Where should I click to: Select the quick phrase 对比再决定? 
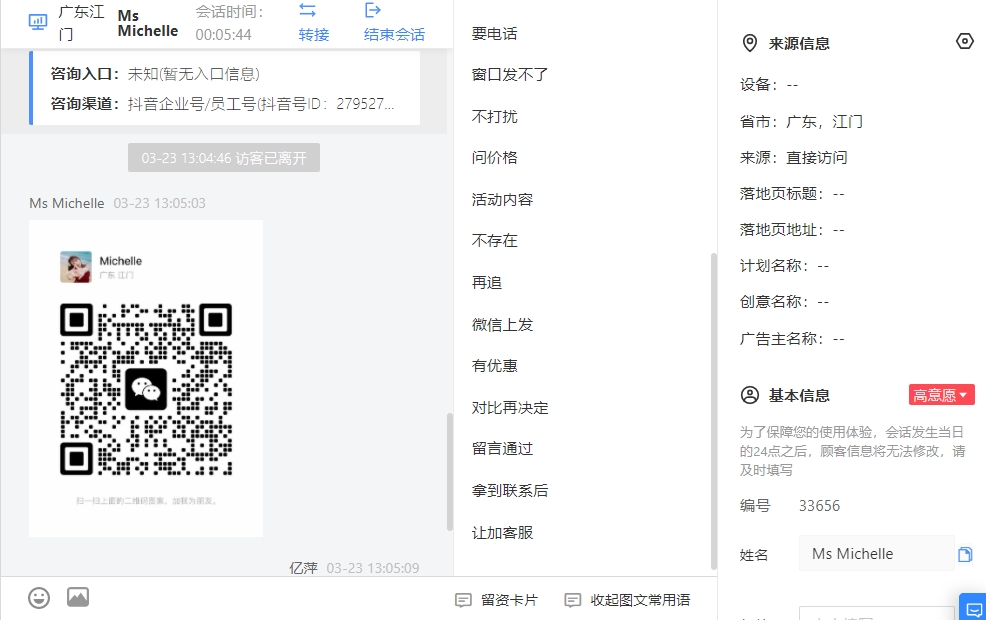click(x=510, y=407)
